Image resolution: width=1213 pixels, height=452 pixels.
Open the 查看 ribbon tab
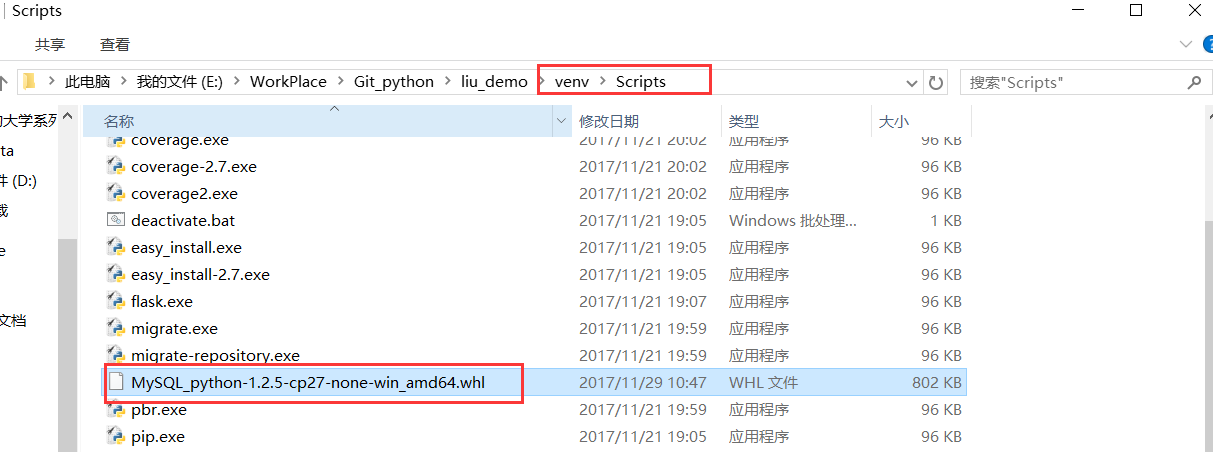point(115,45)
